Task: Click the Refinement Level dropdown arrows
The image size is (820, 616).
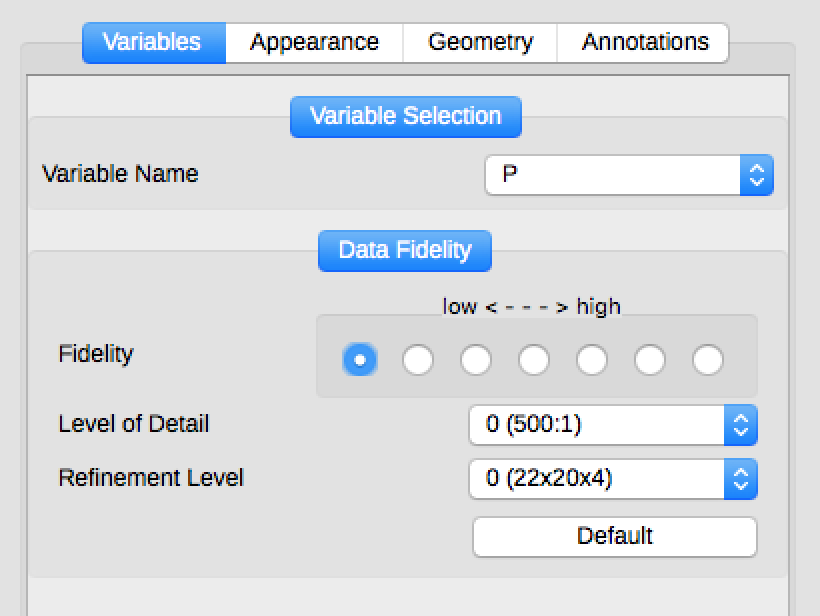Action: pyautogui.click(x=741, y=479)
